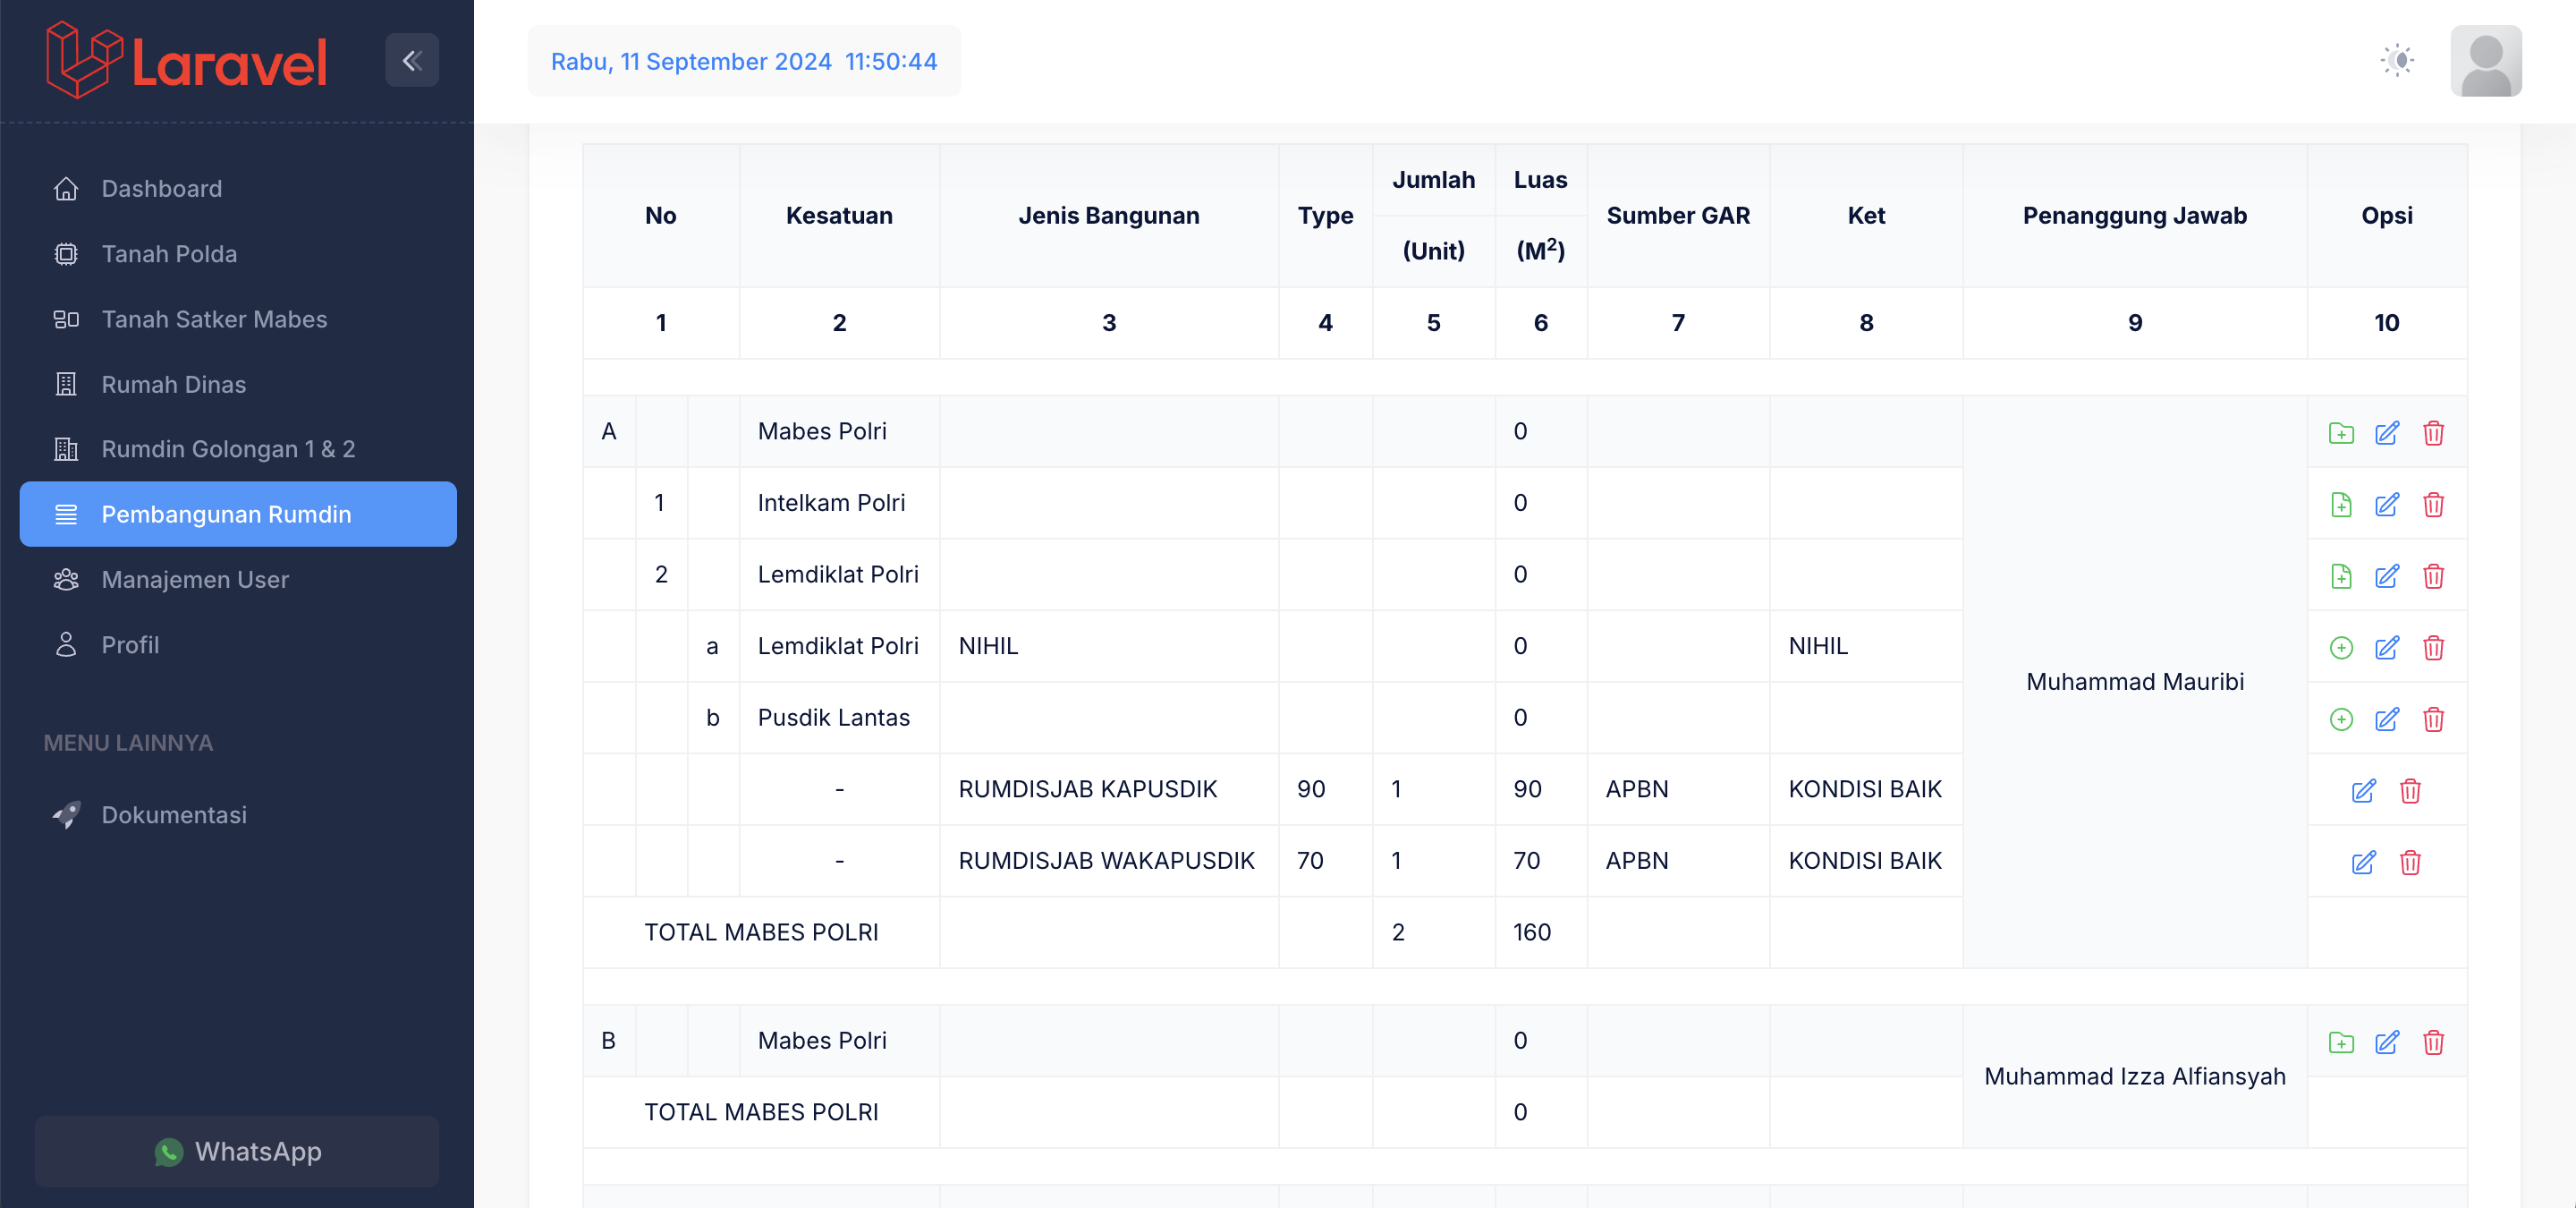The width and height of the screenshot is (2576, 1208).
Task: Edit the RUMDISJAB KAPUSDIK entry
Action: tap(2363, 792)
